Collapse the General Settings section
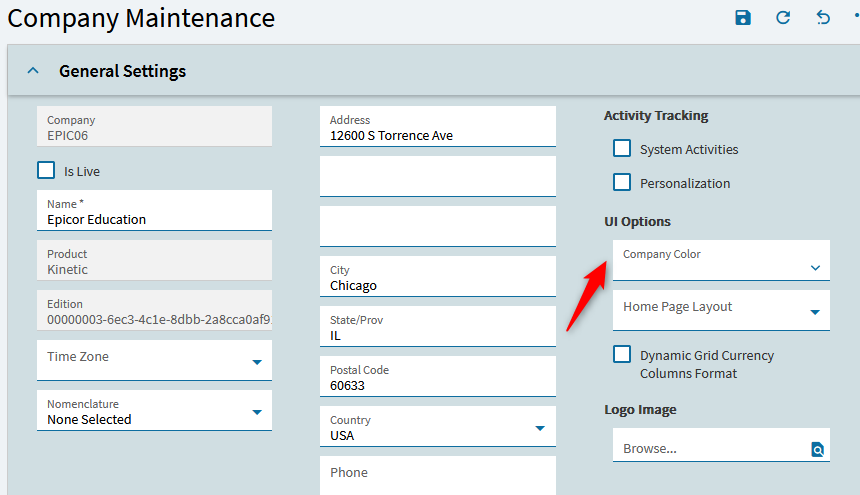Viewport: 860px width, 495px height. 33,71
